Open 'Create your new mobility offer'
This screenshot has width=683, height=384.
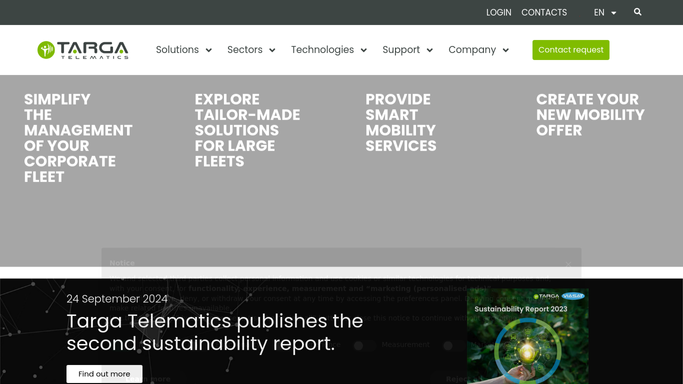[x=590, y=115]
